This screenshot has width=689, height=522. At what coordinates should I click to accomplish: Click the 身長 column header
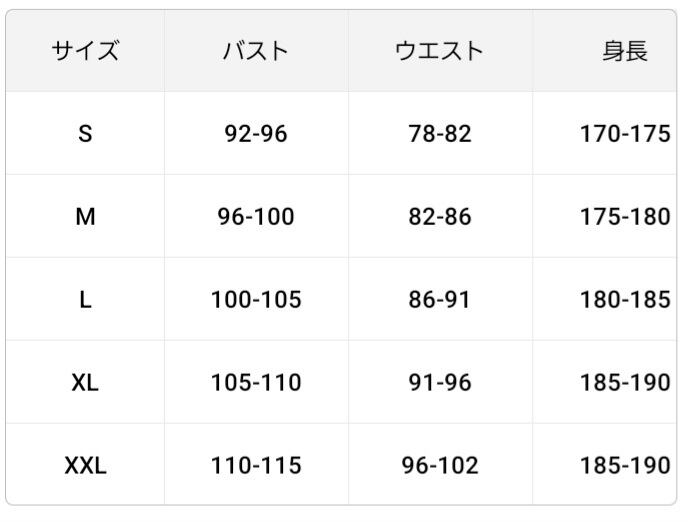624,51
